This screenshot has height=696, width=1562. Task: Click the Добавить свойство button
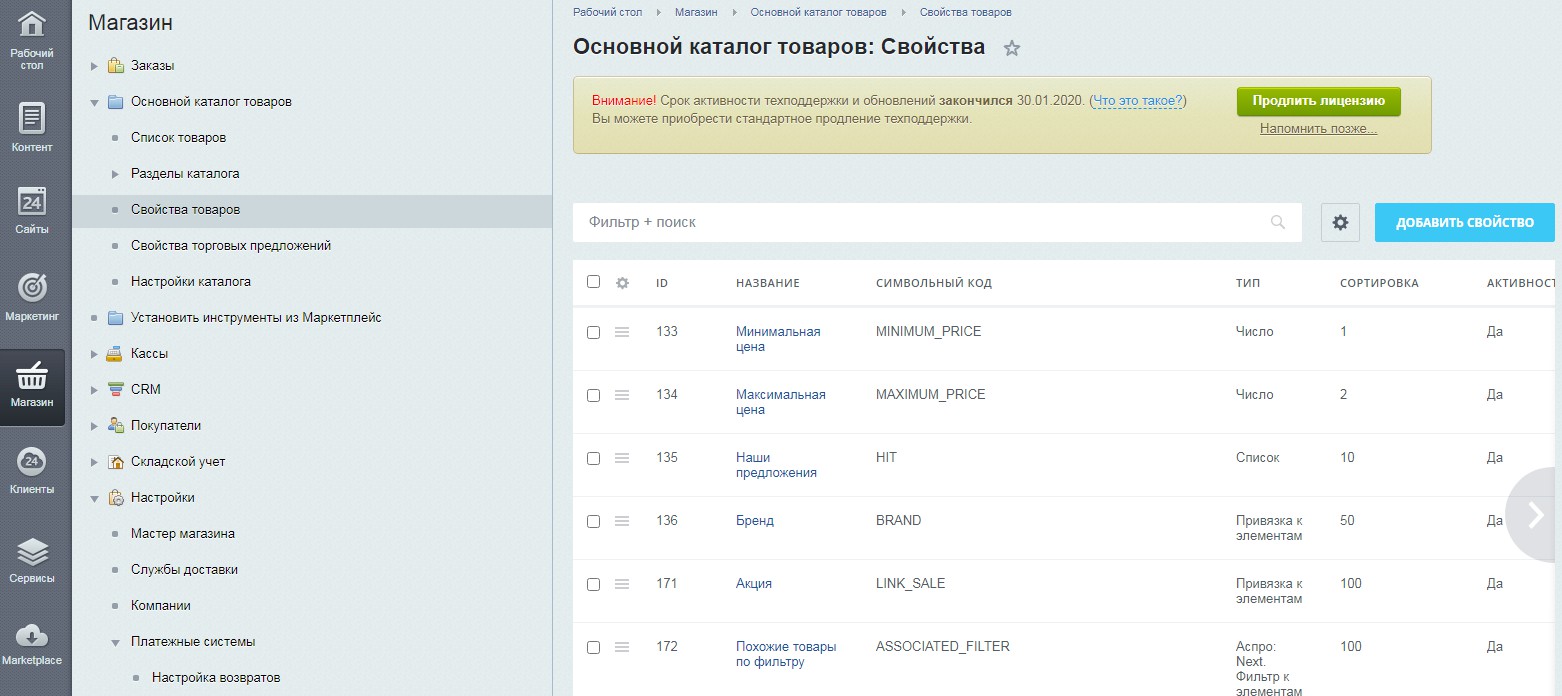pyautogui.click(x=1464, y=222)
